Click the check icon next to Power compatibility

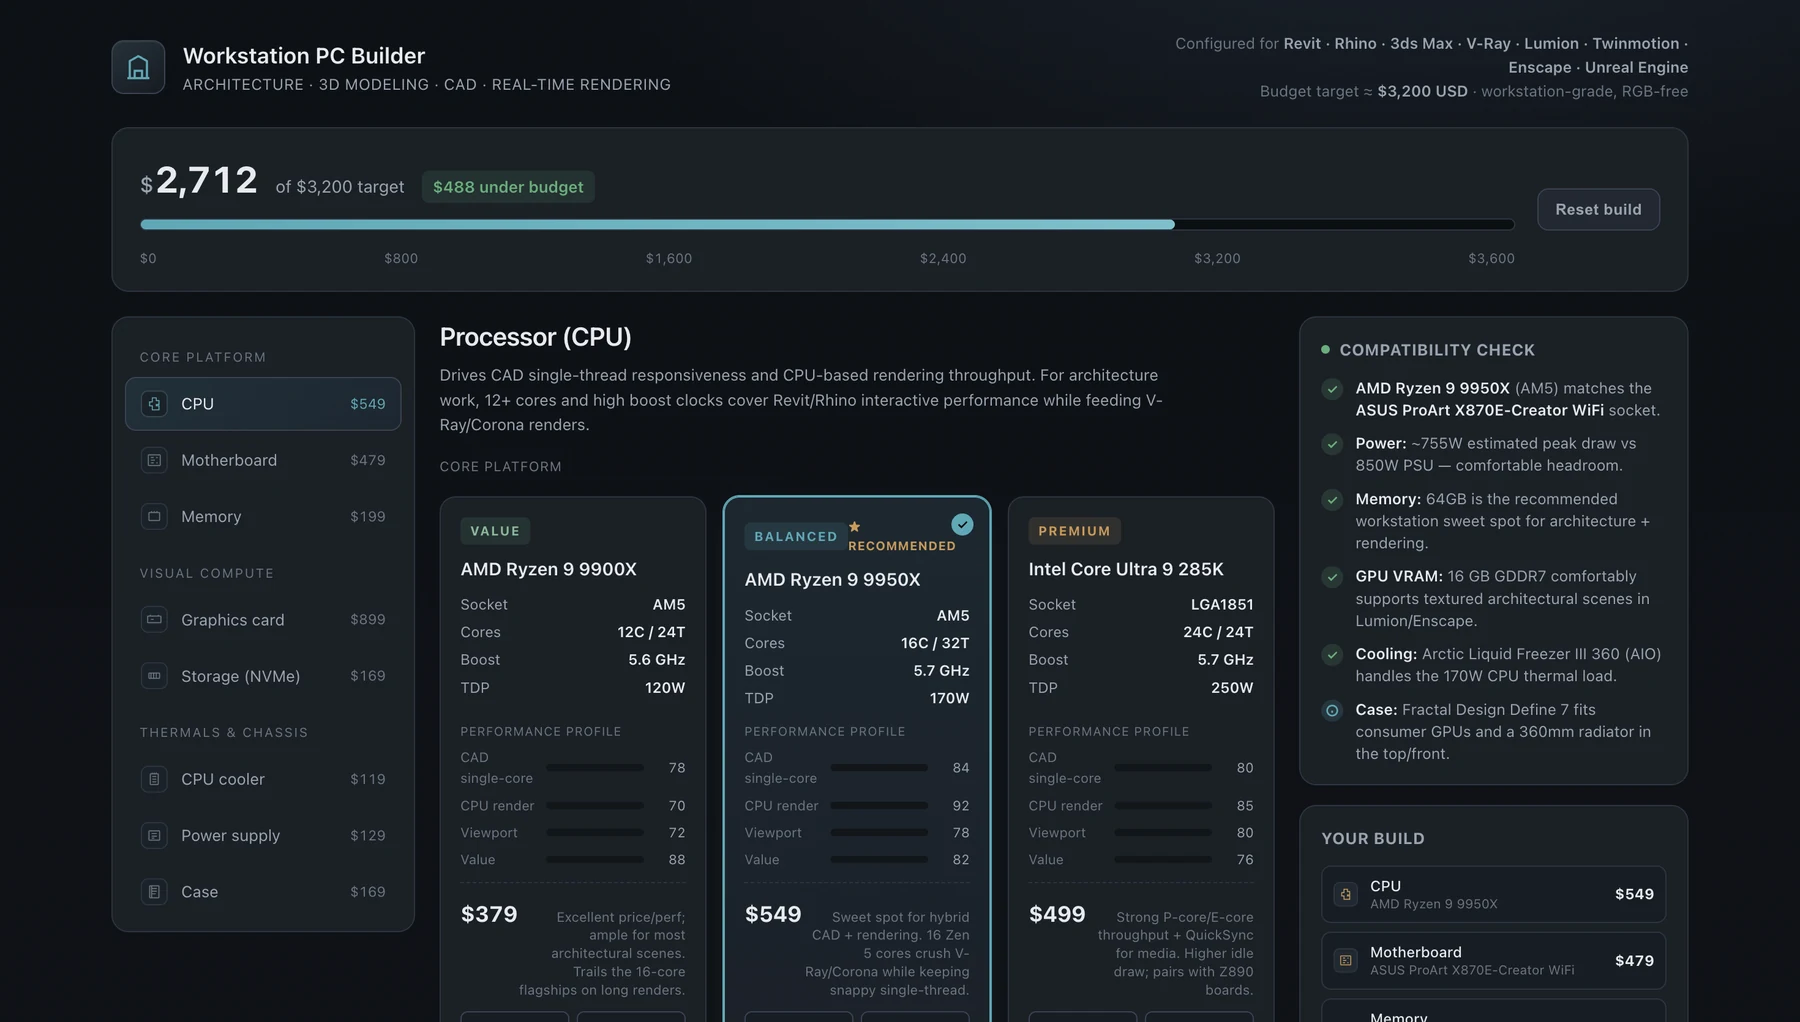pos(1332,444)
